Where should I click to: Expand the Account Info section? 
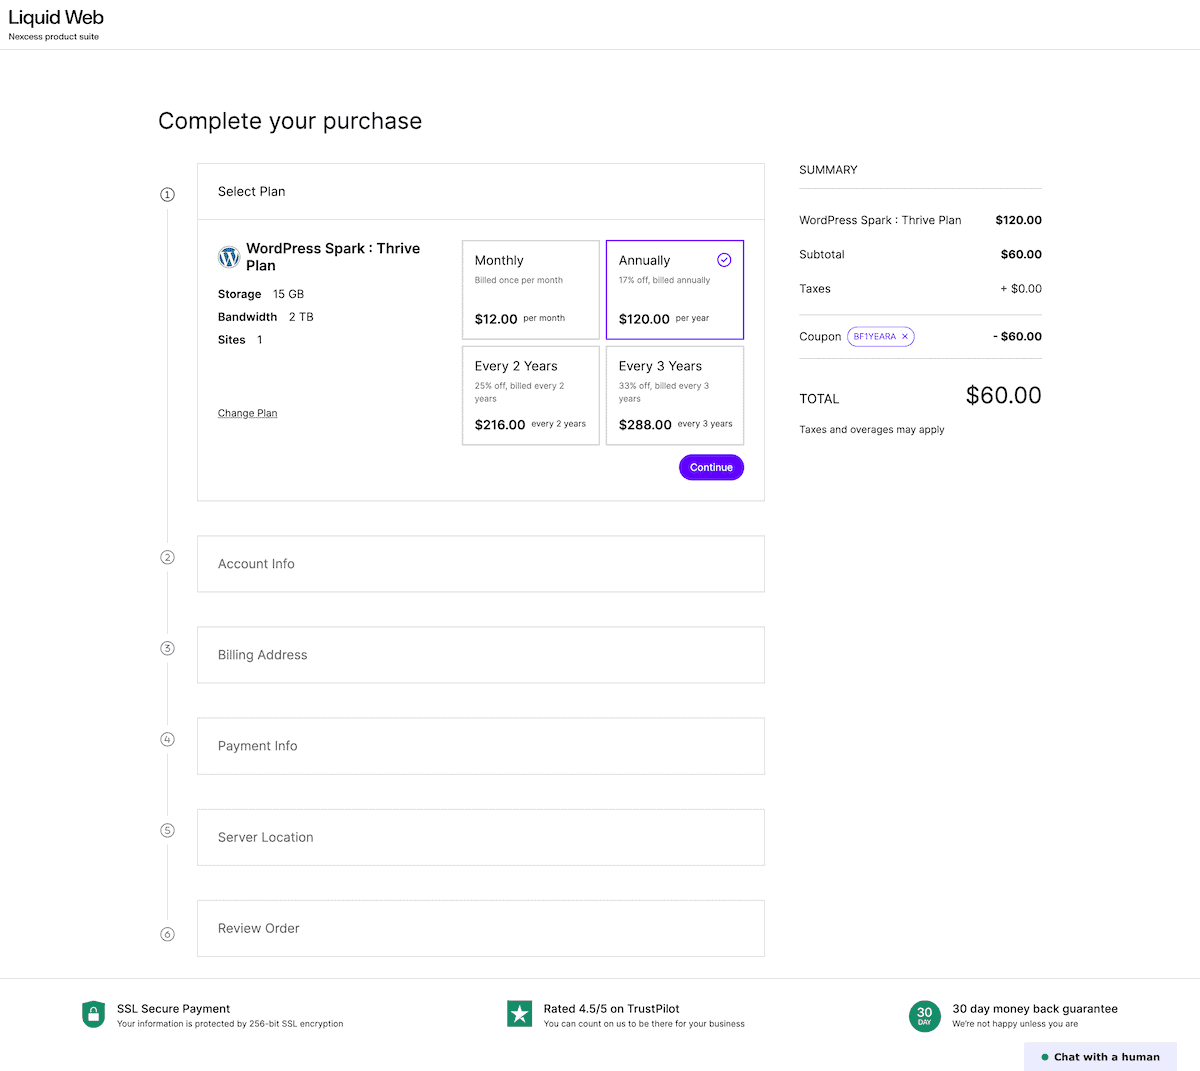coord(480,563)
